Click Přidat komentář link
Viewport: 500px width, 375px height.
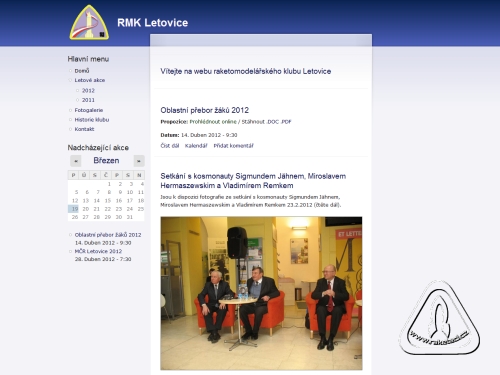pyautogui.click(x=234, y=146)
